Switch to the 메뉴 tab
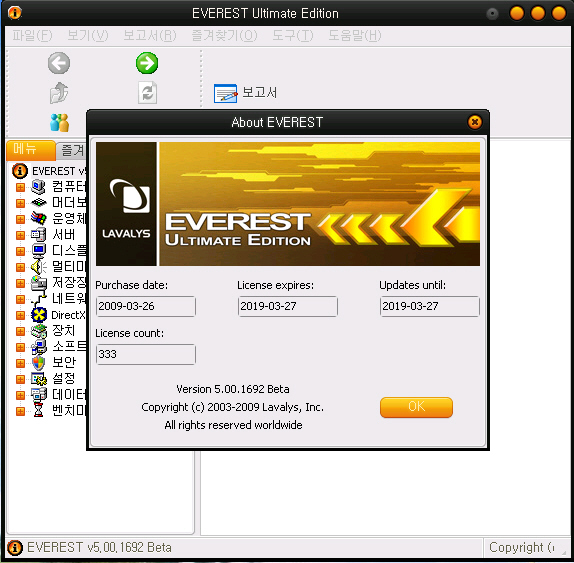 click(31, 150)
